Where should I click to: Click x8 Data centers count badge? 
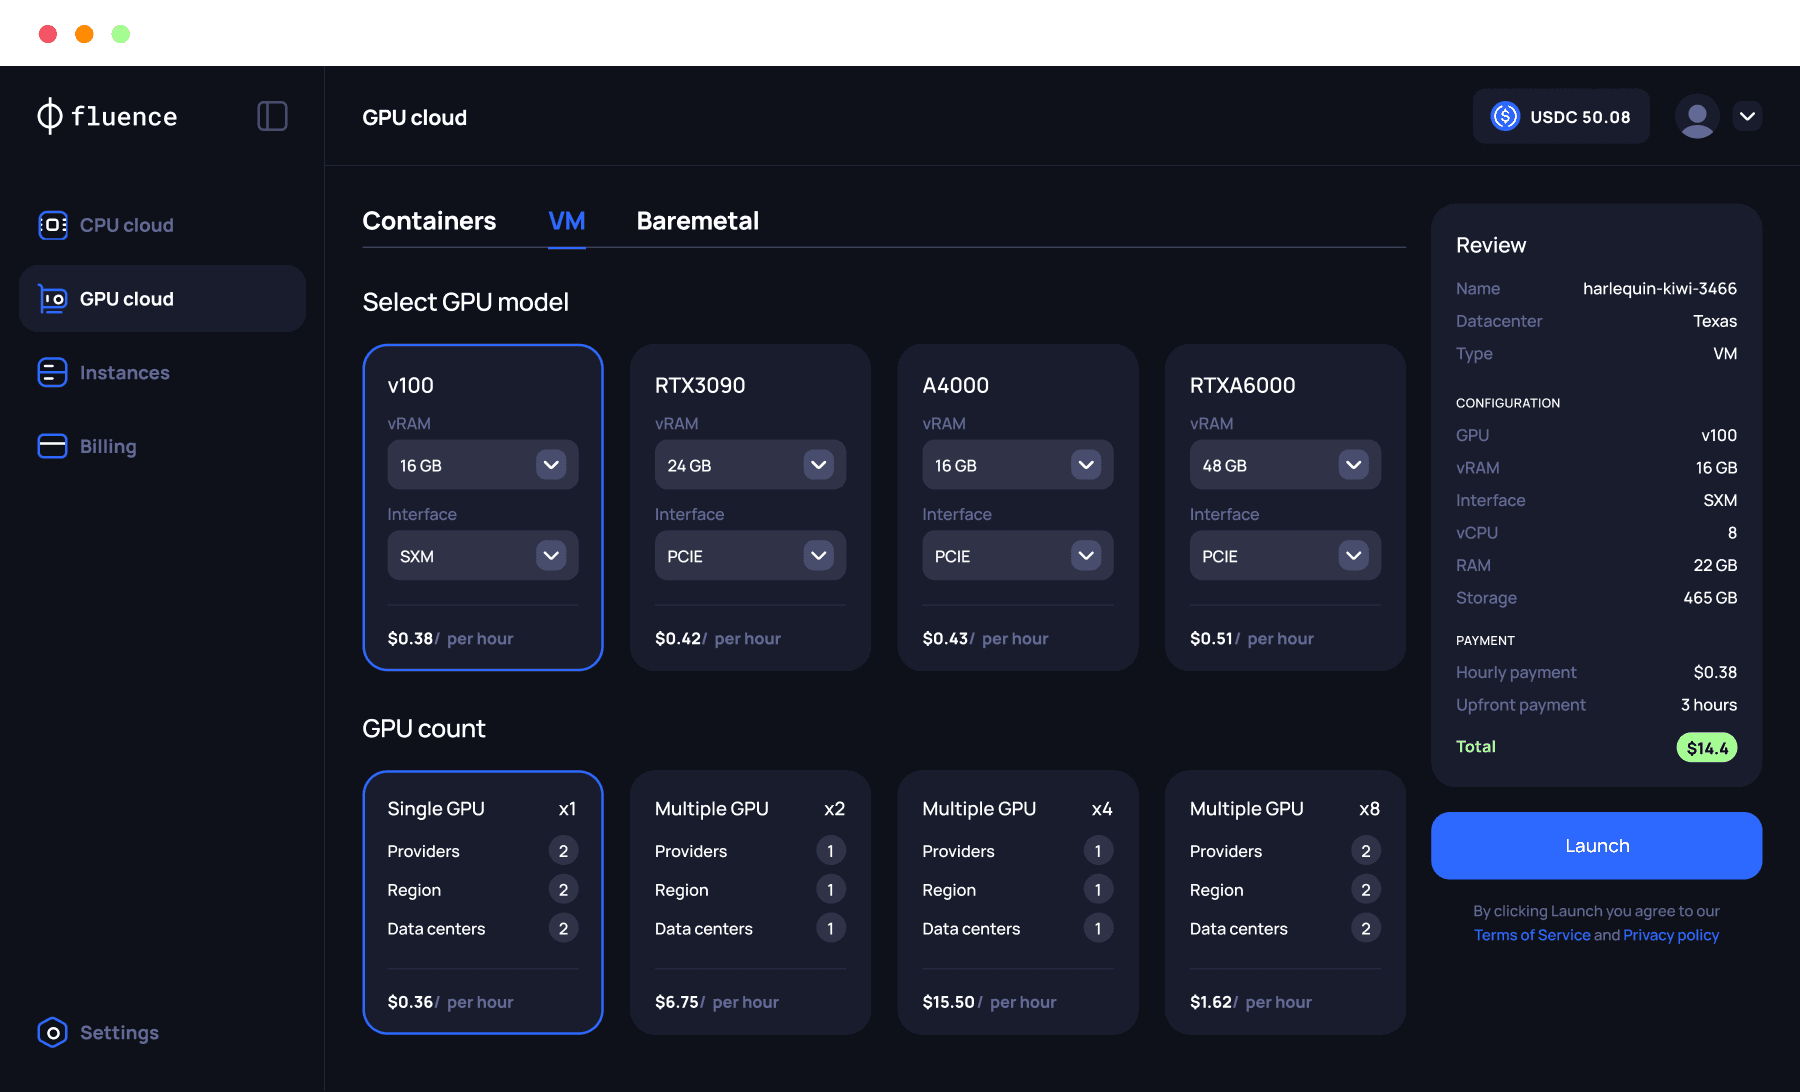click(1366, 928)
